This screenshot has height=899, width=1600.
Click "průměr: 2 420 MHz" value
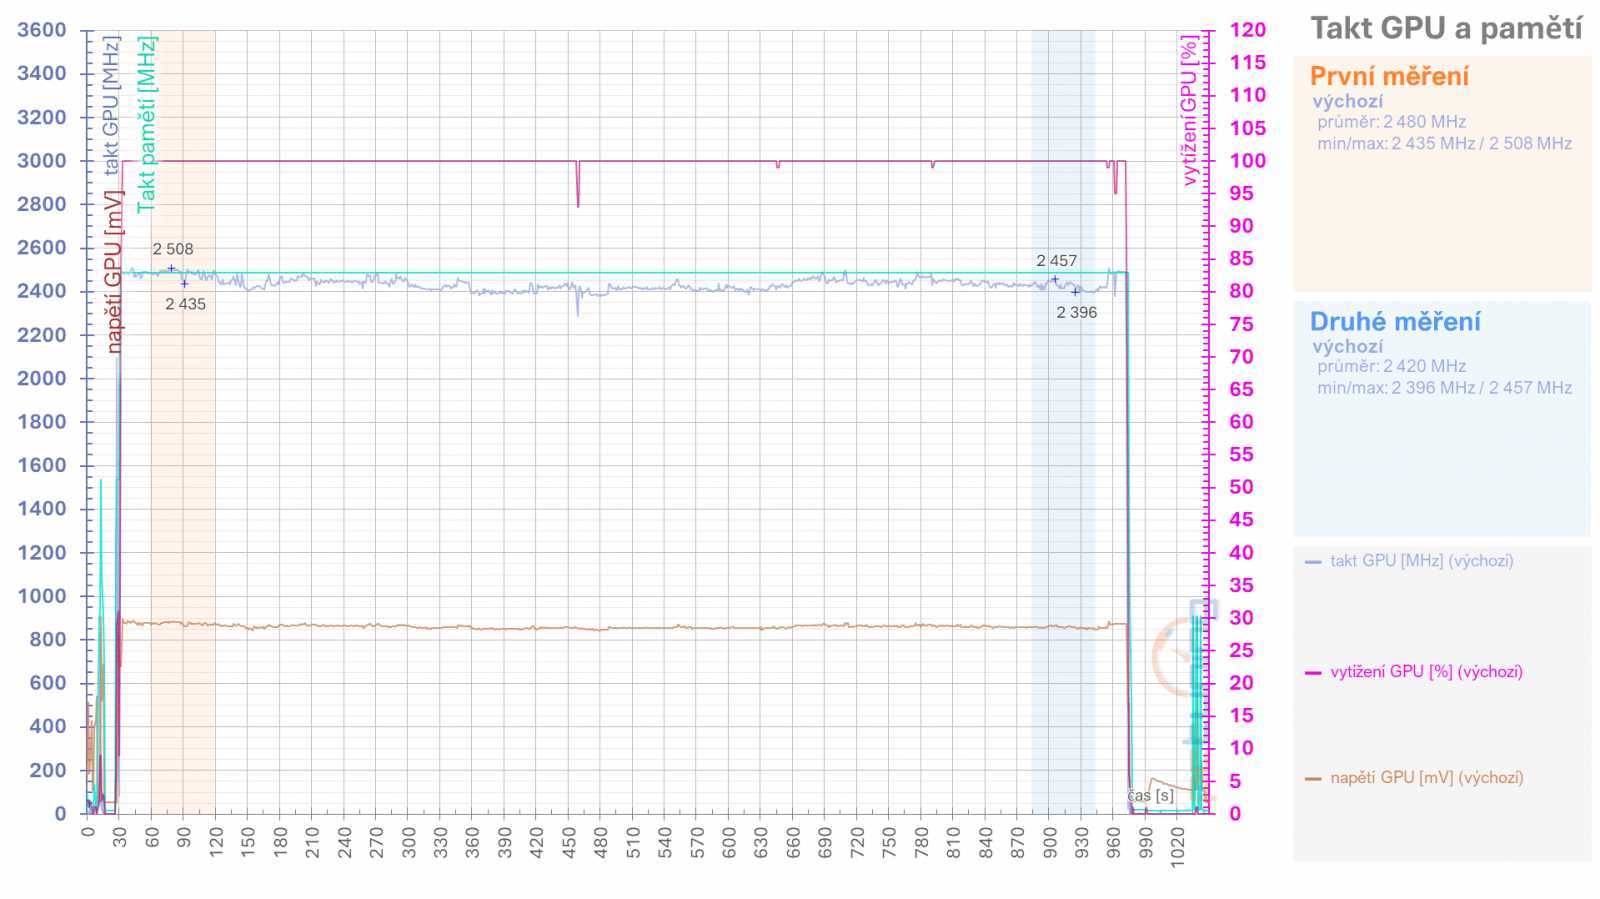coord(1391,366)
